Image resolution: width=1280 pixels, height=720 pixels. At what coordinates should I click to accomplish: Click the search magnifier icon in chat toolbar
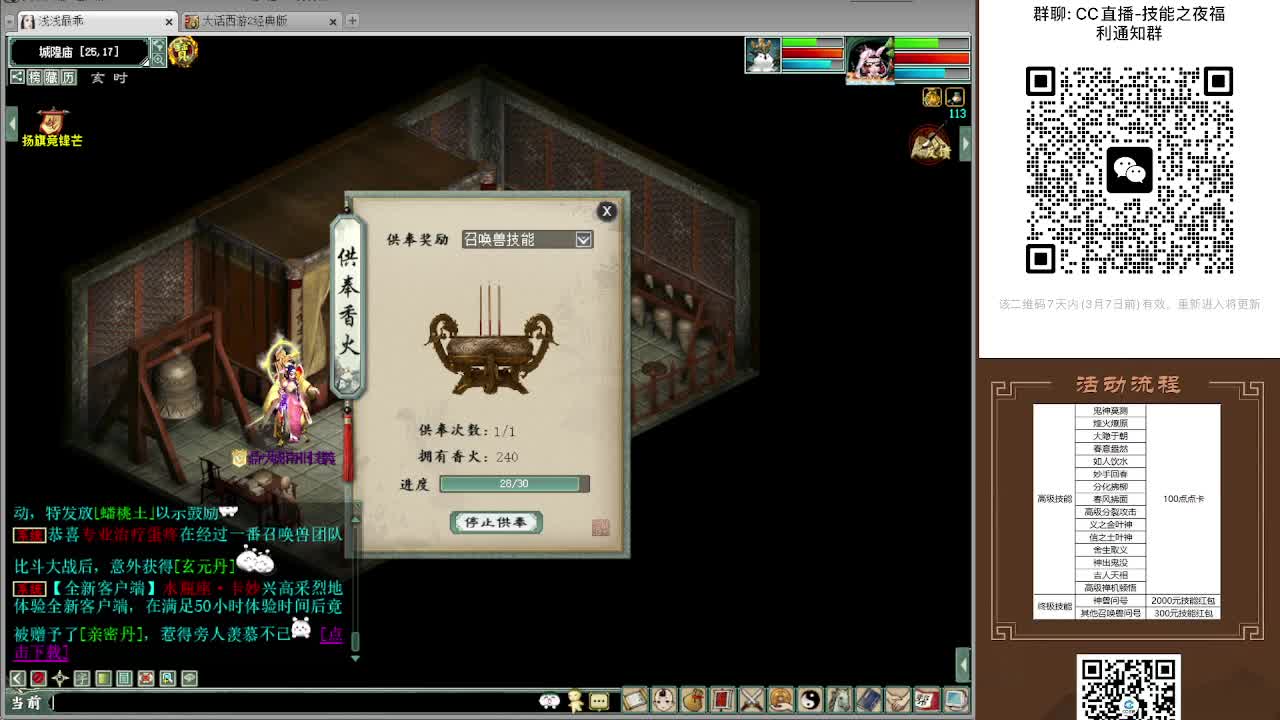pyautogui.click(x=168, y=678)
